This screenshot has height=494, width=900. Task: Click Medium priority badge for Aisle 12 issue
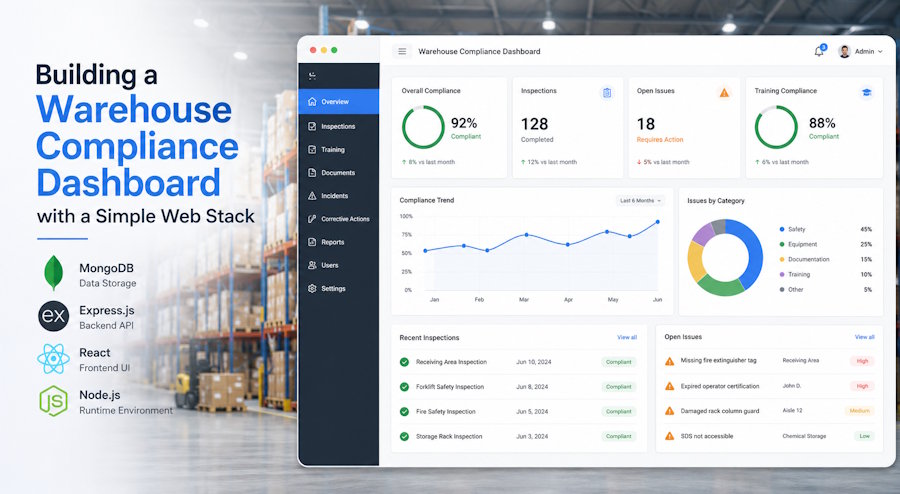point(860,411)
